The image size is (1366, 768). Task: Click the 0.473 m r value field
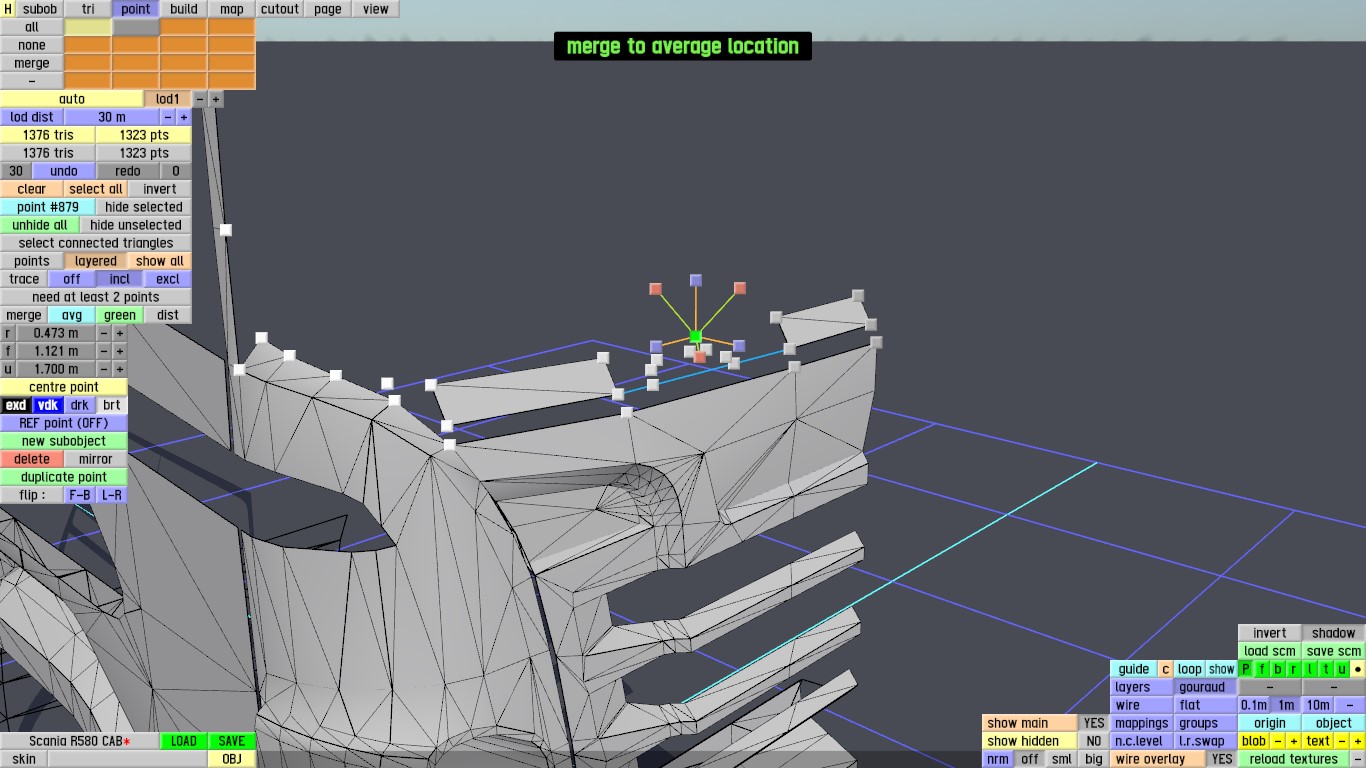[56, 333]
